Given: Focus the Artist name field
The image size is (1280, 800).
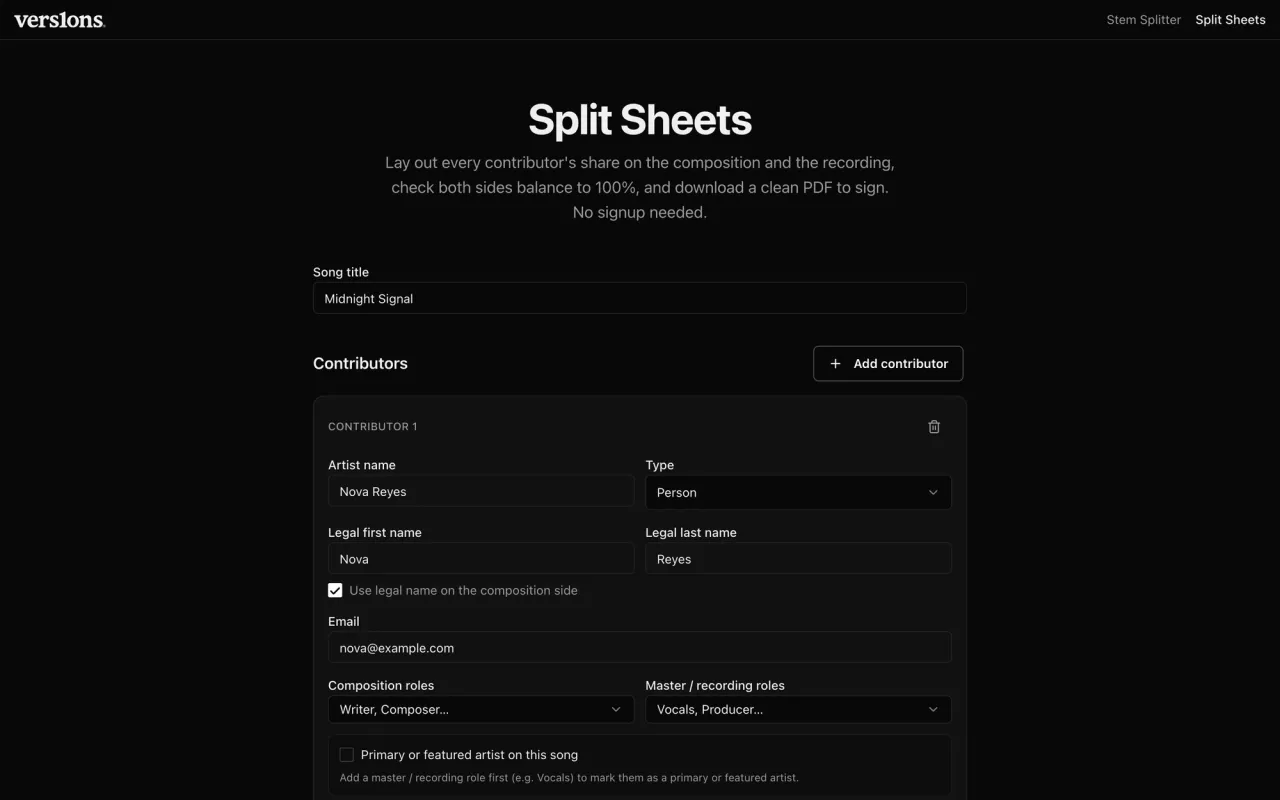Looking at the screenshot, I should pos(481,491).
